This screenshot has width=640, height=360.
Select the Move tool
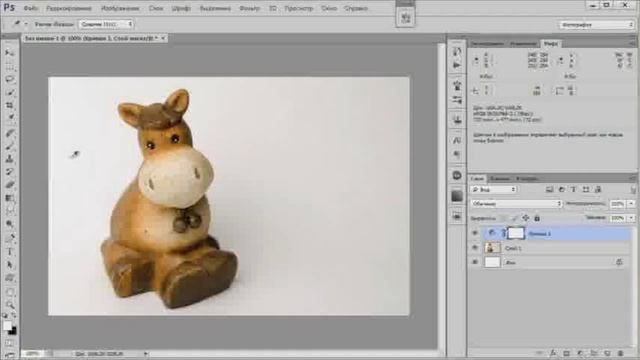[x=10, y=53]
